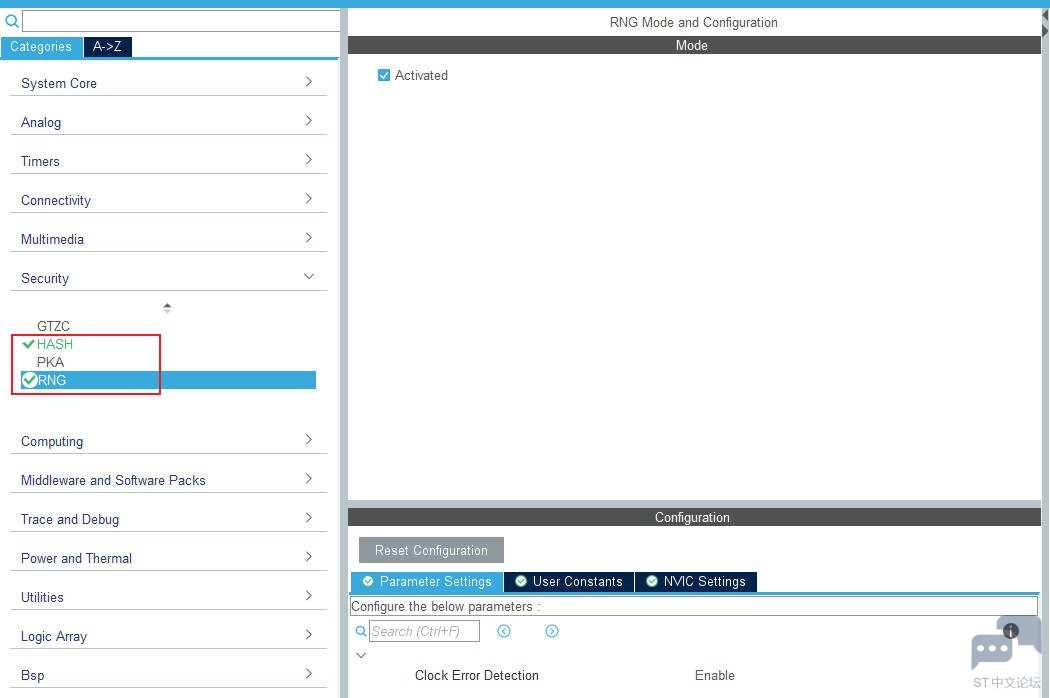1050x698 pixels.
Task: Expand the Timers category
Action: [167, 161]
